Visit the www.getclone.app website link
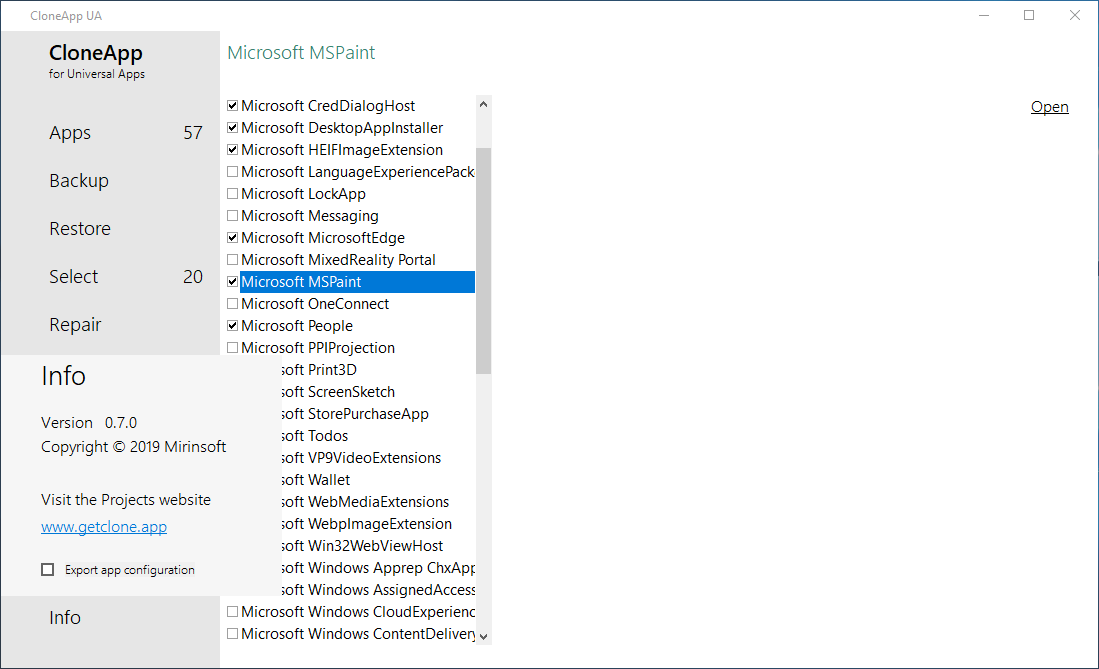Viewport: 1099px width, 669px height. coord(104,527)
